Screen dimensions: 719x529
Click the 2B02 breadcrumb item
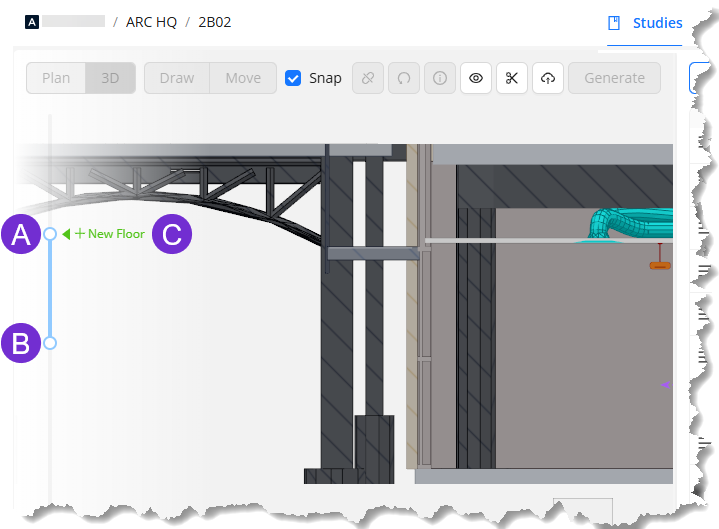(x=215, y=22)
